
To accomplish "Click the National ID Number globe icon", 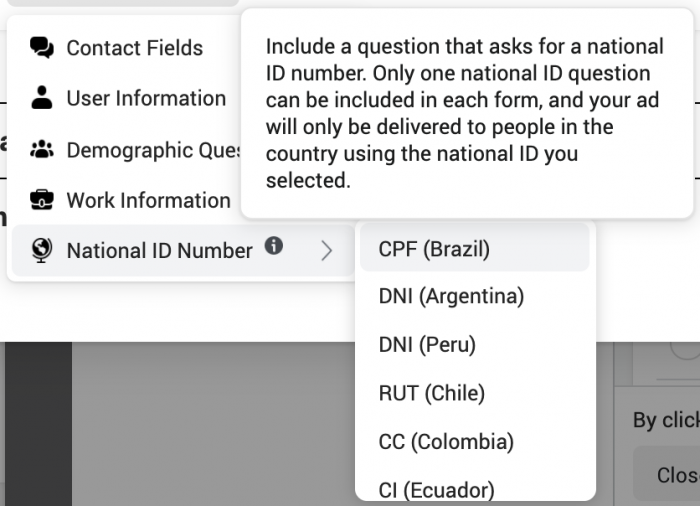I will (x=42, y=251).
